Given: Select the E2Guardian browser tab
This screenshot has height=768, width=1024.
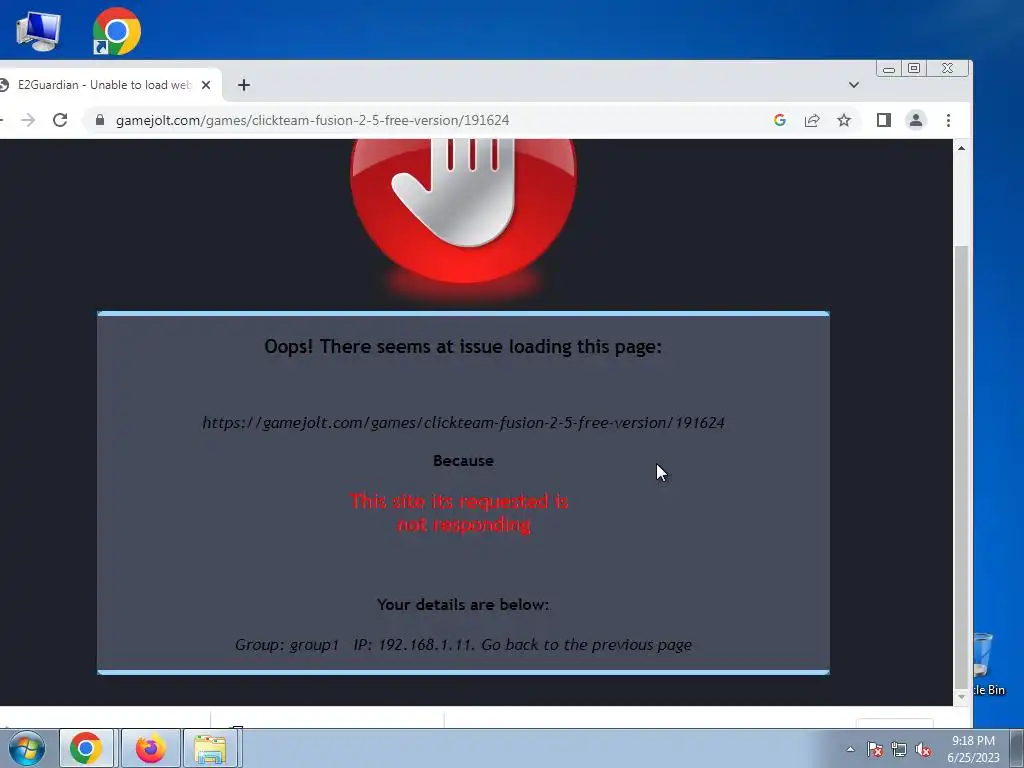Looking at the screenshot, I should point(104,85).
